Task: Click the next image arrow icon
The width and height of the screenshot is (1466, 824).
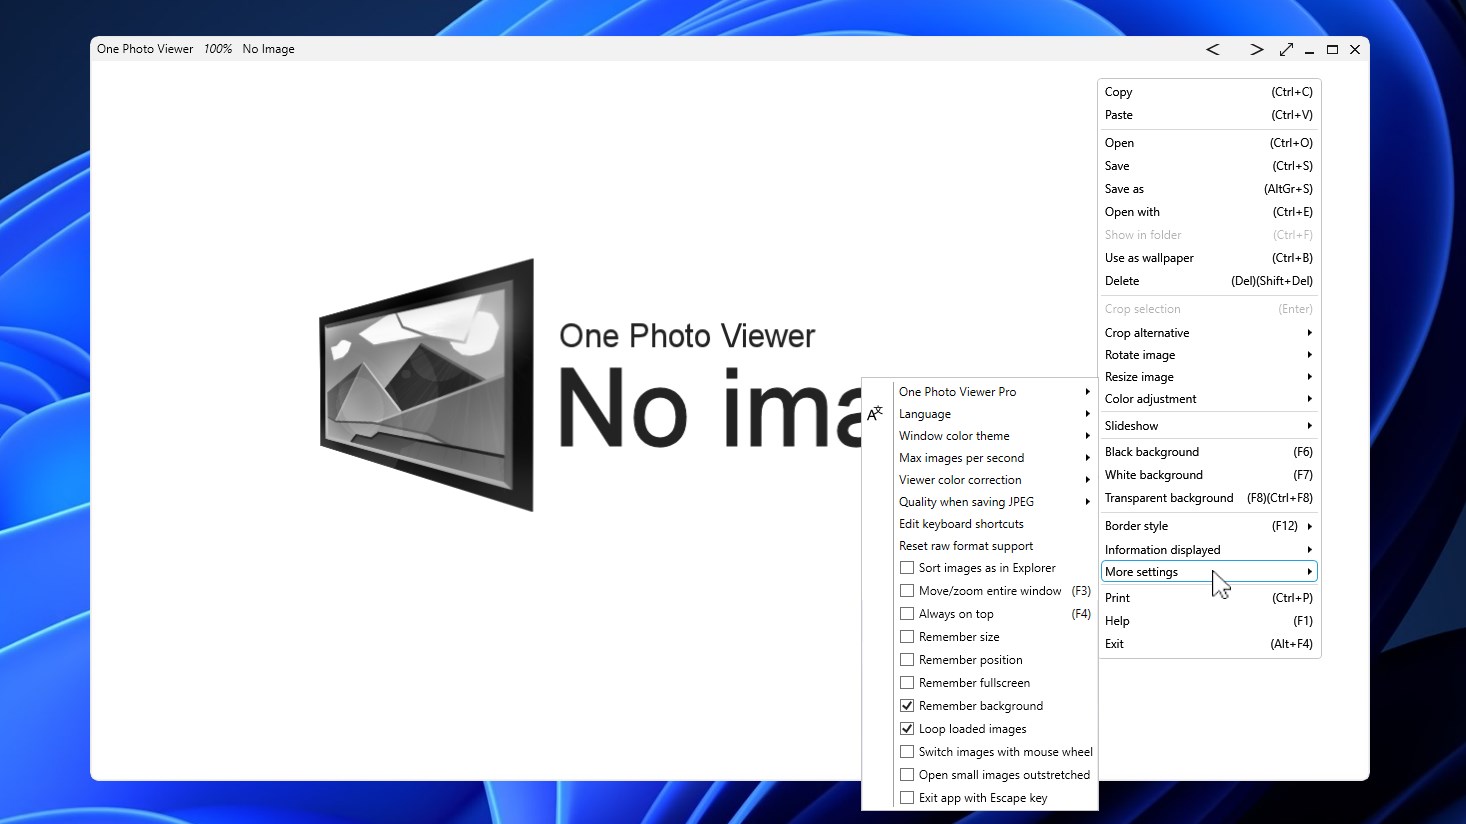Action: pos(1256,49)
